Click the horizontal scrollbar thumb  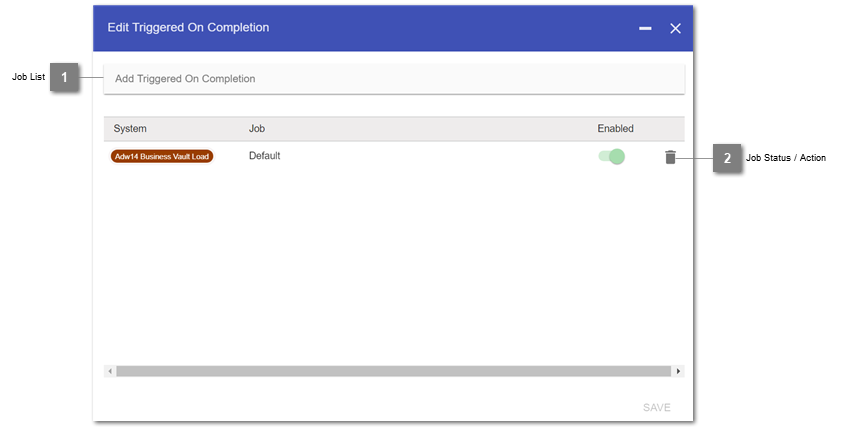393,371
